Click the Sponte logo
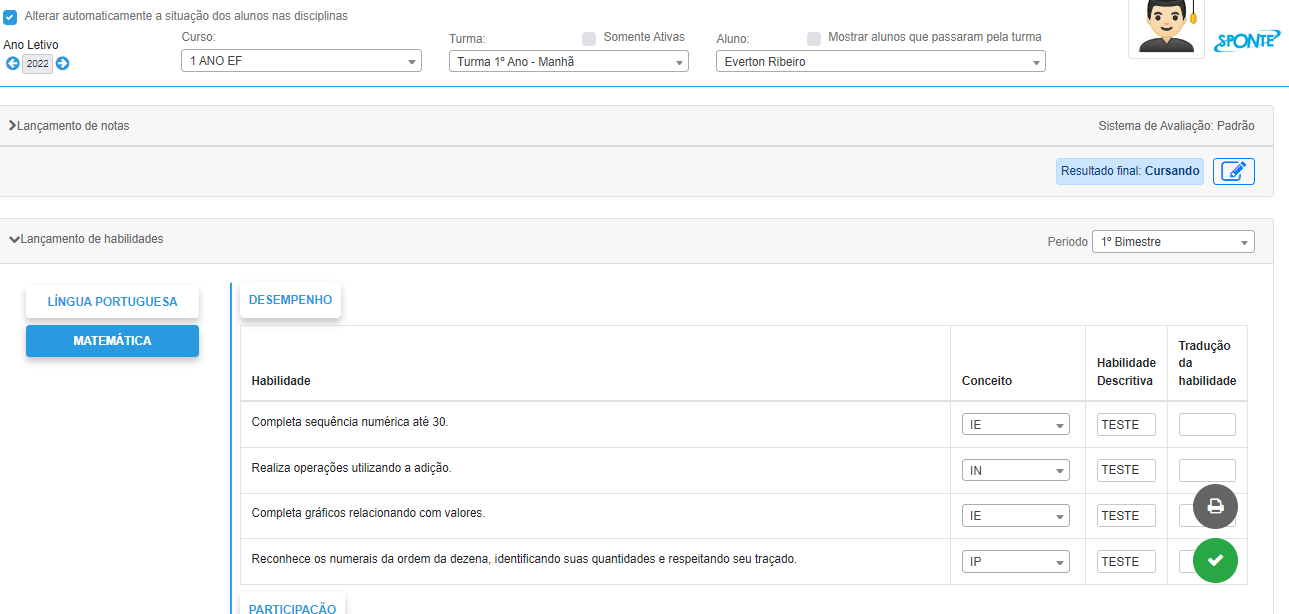This screenshot has height=614, width=1289. pos(1246,41)
